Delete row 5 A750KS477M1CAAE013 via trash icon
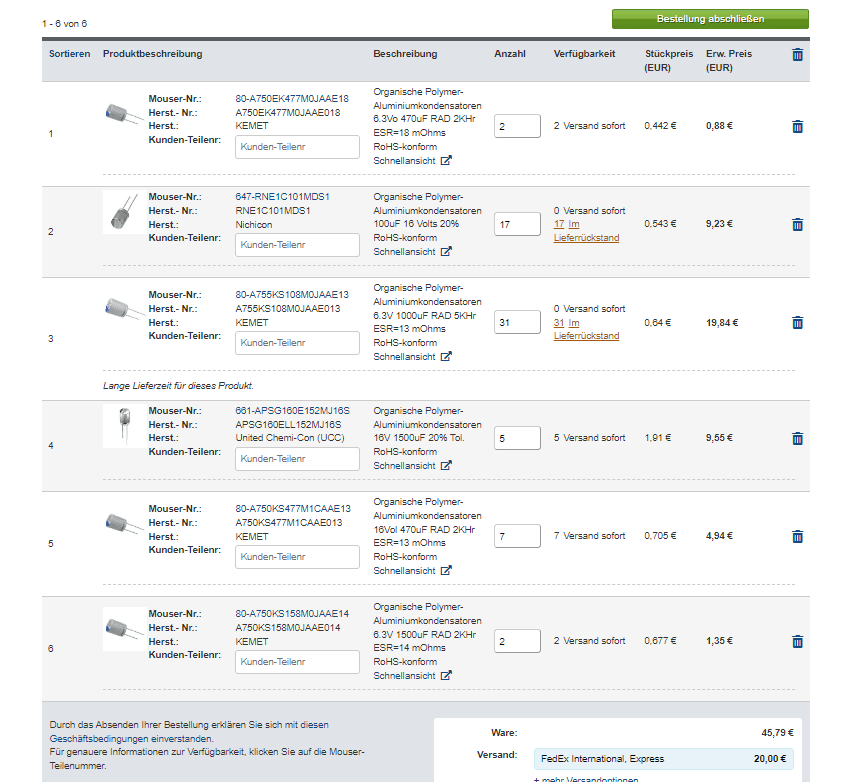This screenshot has height=782, width=863. 797,537
